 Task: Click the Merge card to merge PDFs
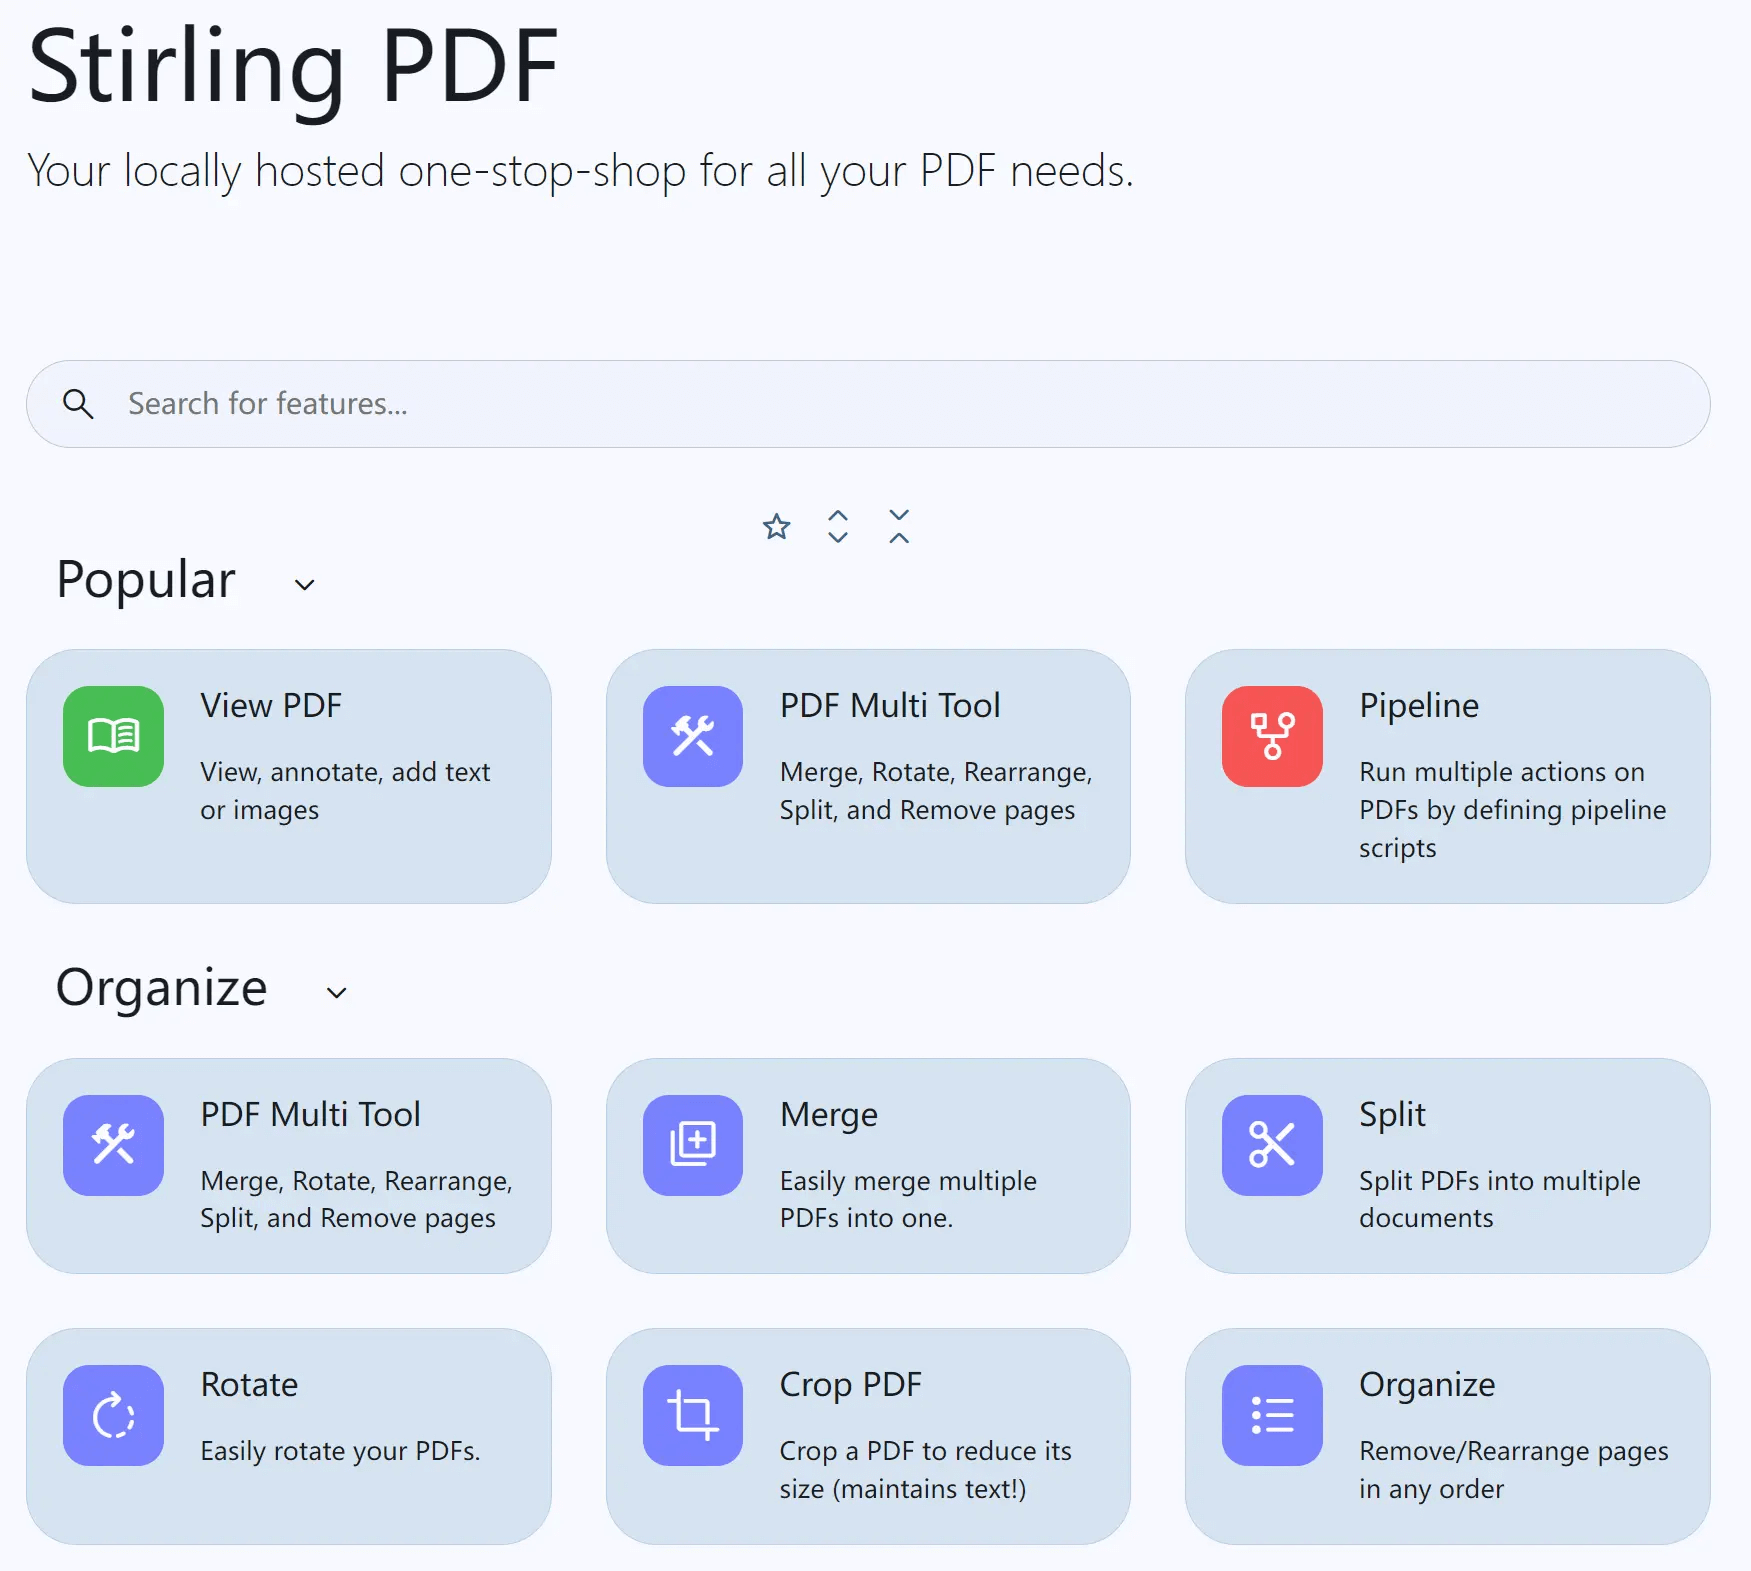(x=867, y=1165)
